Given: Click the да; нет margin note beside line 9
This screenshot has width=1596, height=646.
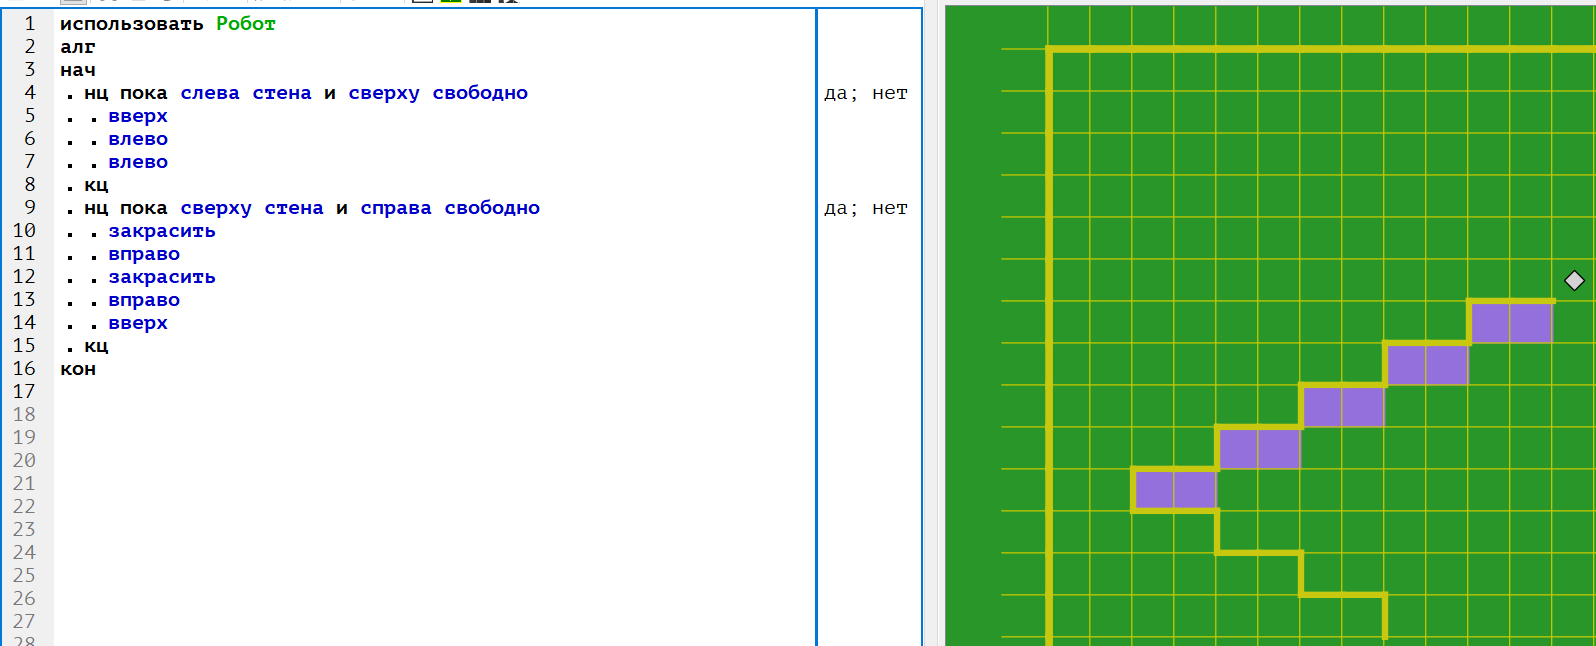Looking at the screenshot, I should point(865,208).
